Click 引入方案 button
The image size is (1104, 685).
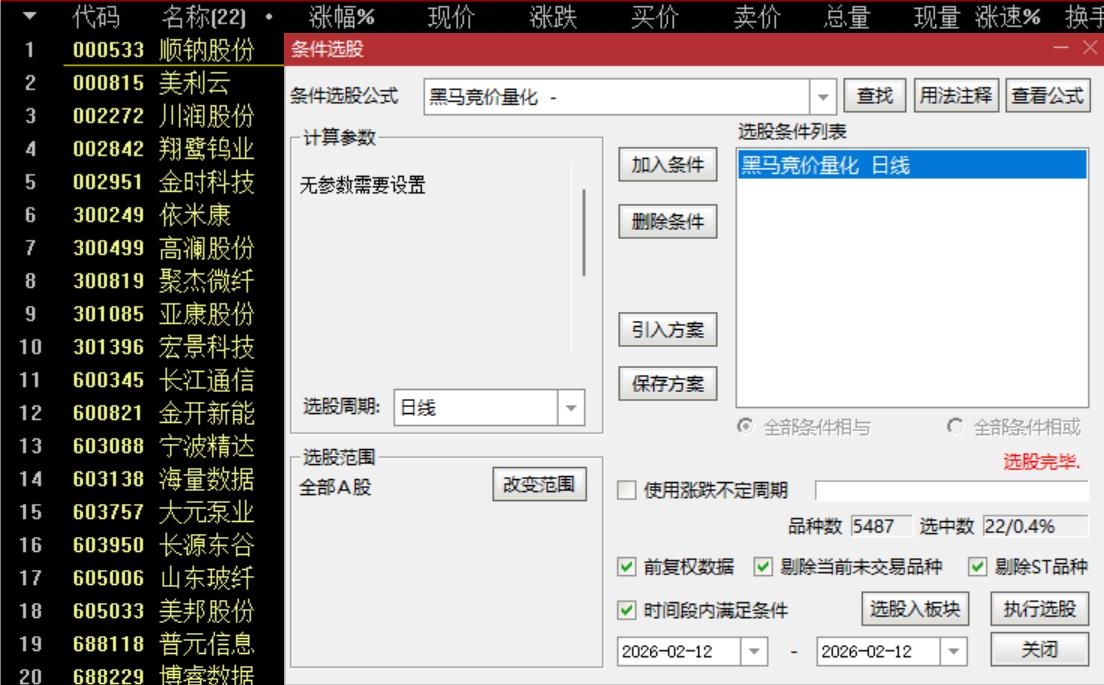tap(667, 329)
